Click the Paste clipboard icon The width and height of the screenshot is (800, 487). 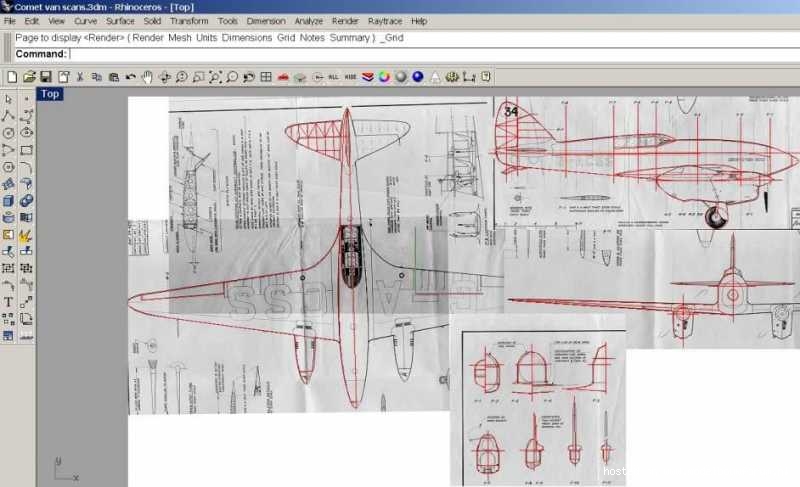pos(114,77)
